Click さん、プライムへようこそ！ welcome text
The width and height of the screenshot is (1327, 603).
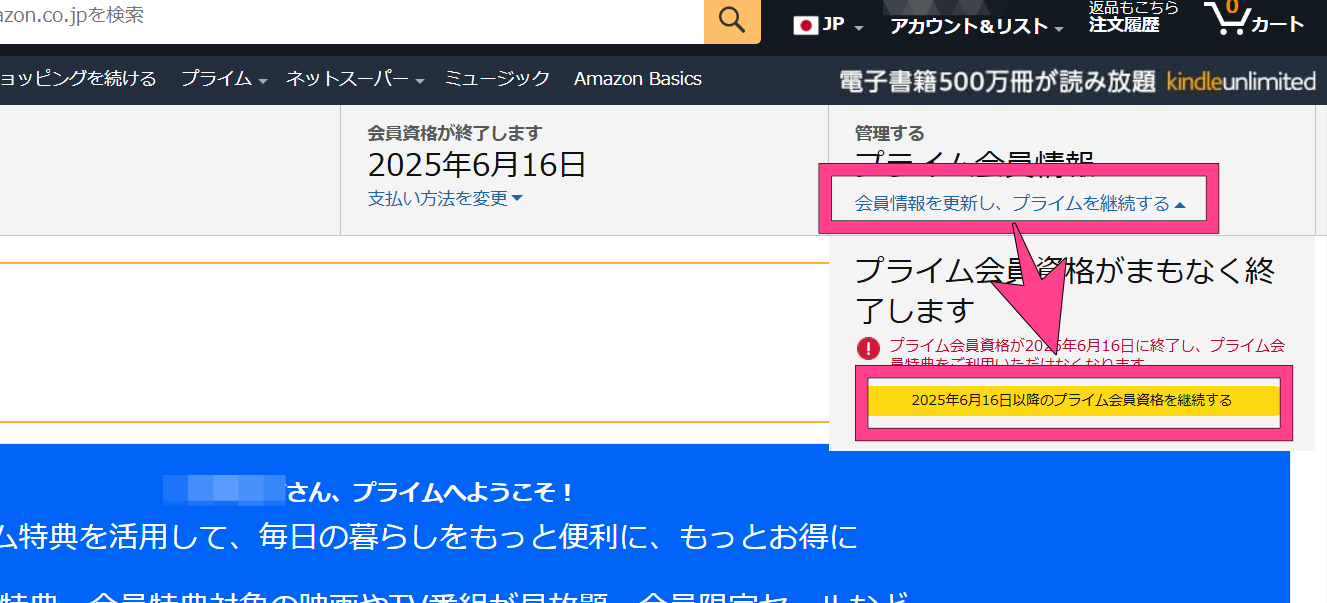pos(432,492)
